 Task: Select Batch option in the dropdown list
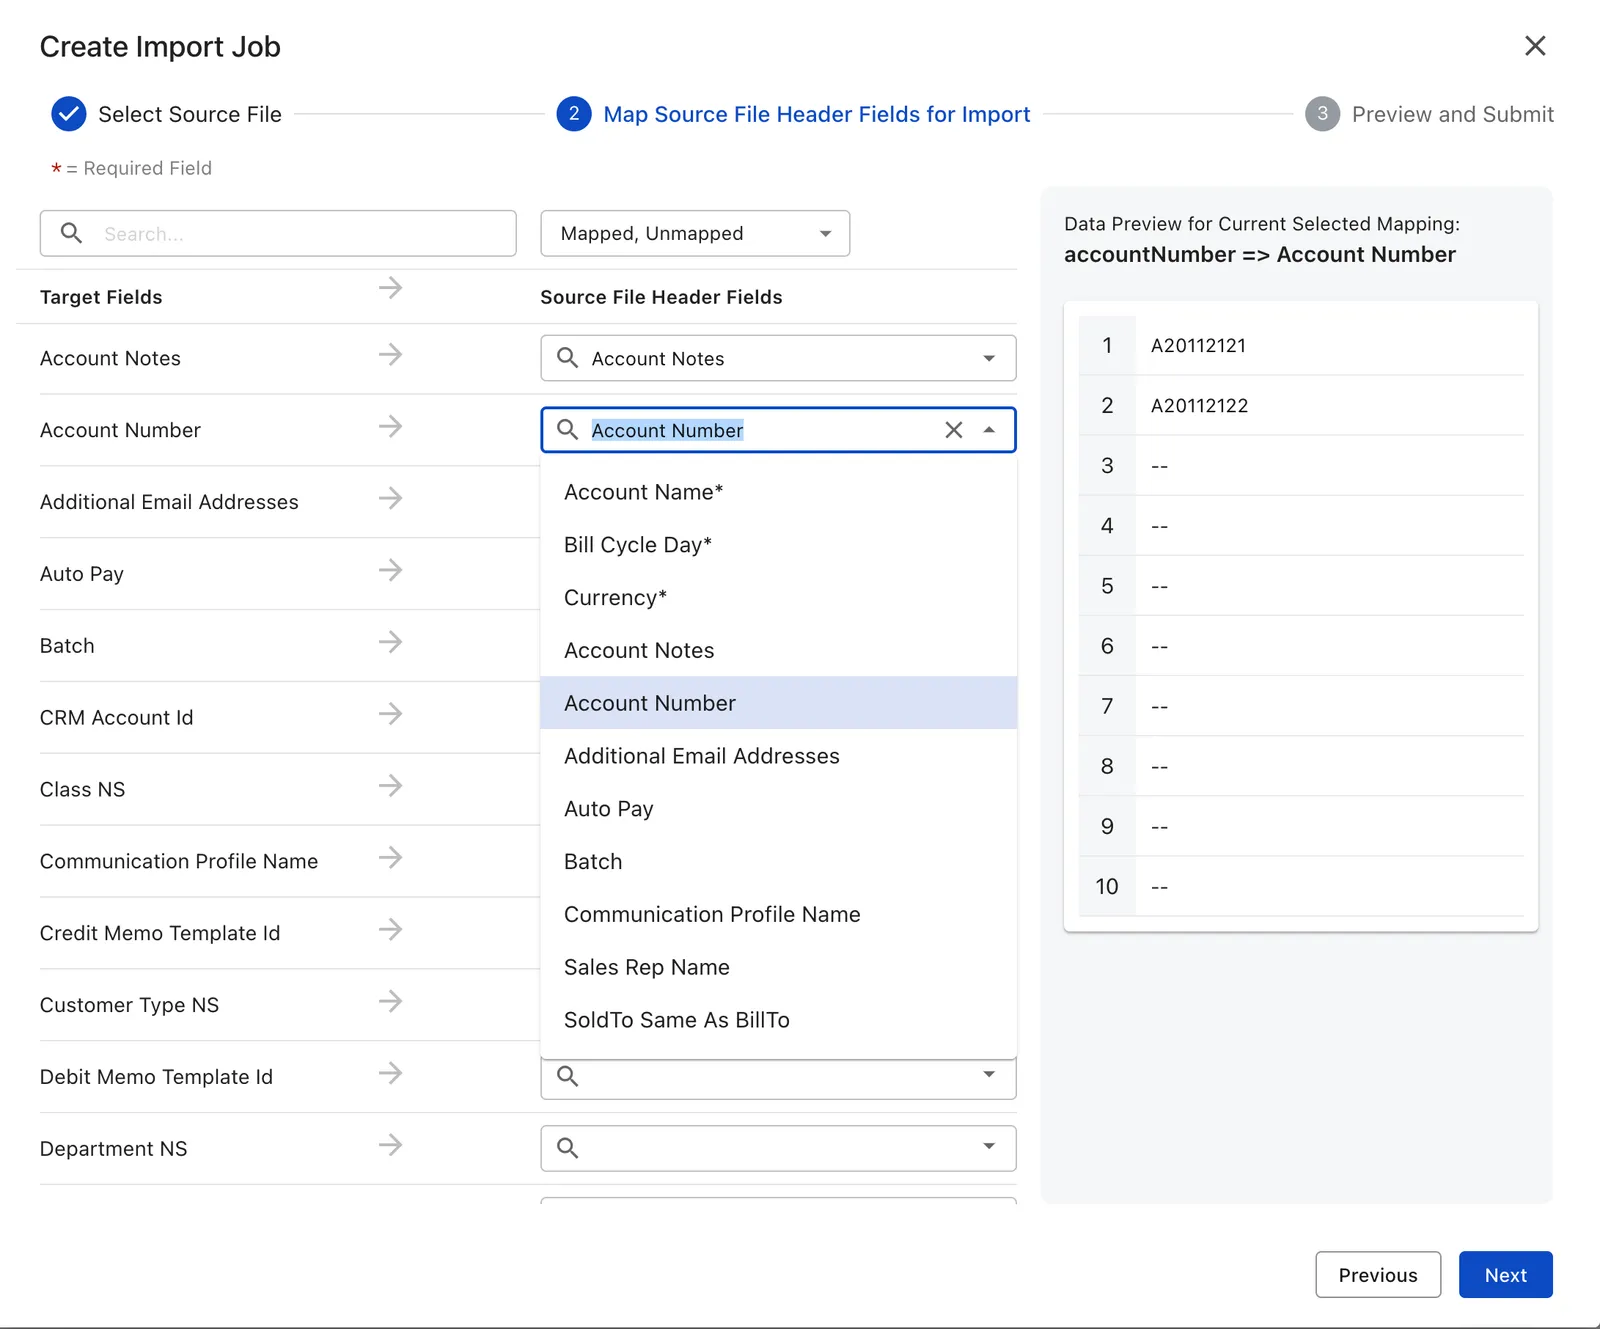coord(779,862)
